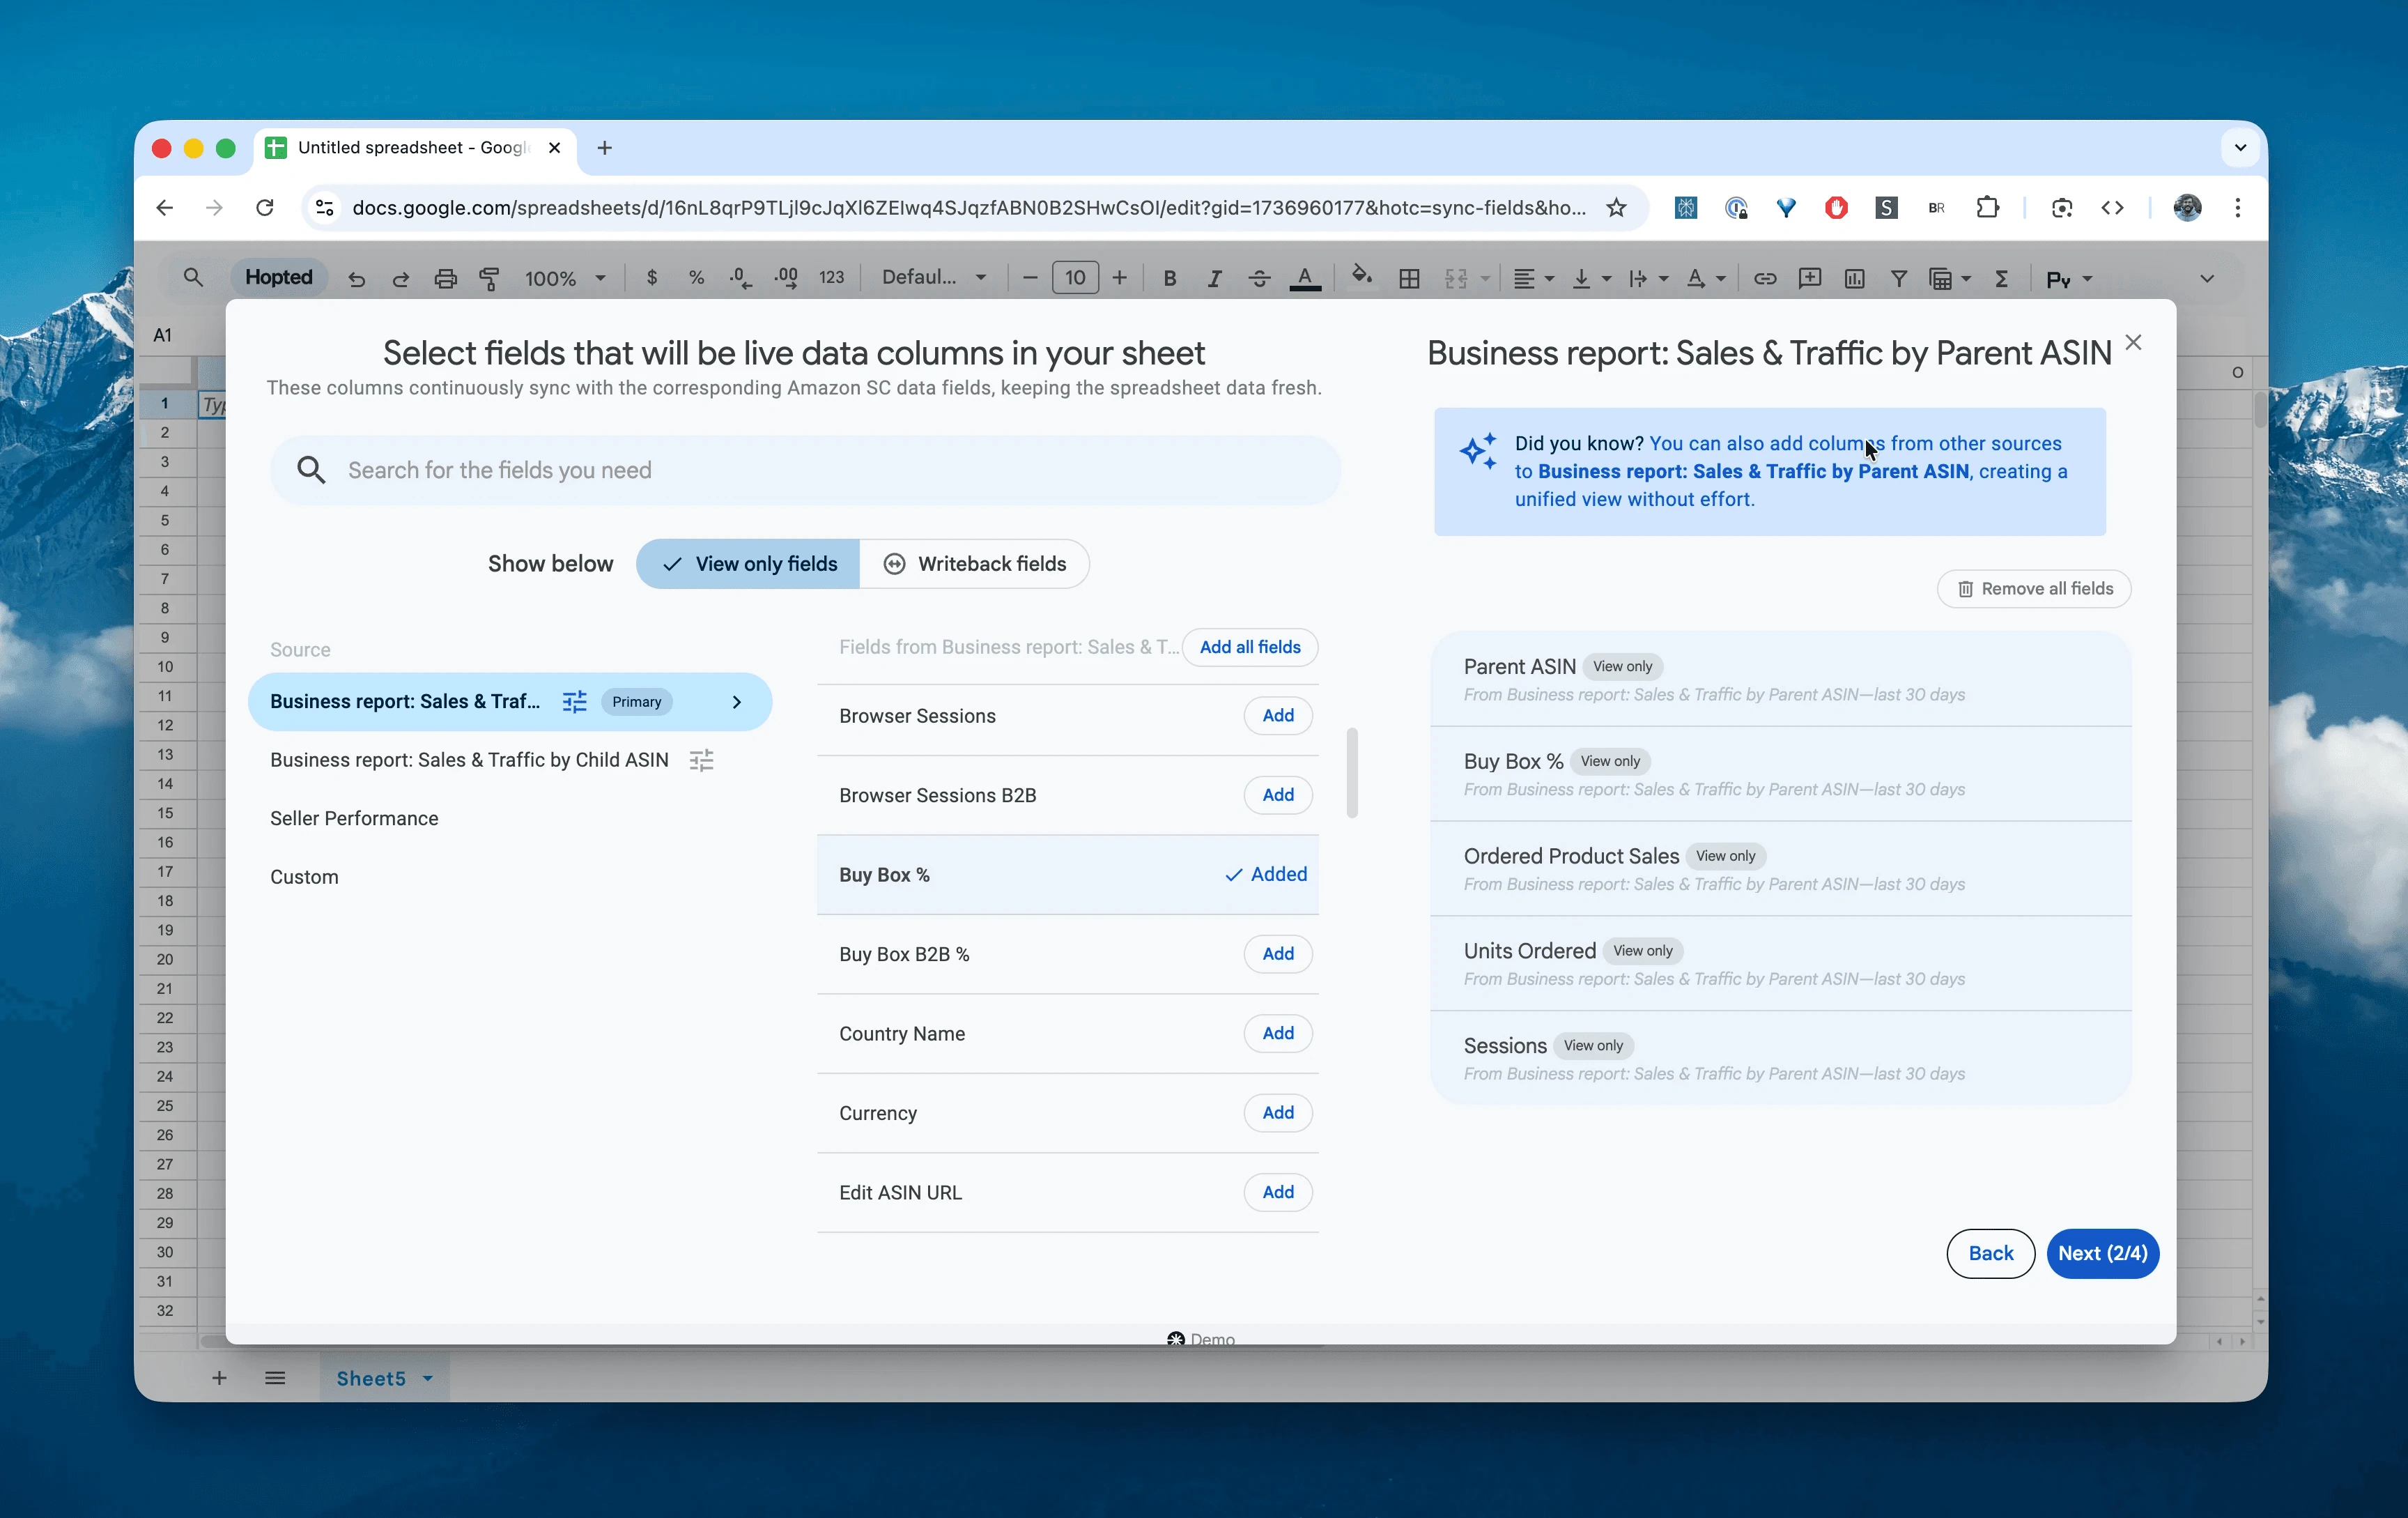This screenshot has height=1518, width=2408.
Task: Increase font size with the plus button
Action: pos(1119,278)
